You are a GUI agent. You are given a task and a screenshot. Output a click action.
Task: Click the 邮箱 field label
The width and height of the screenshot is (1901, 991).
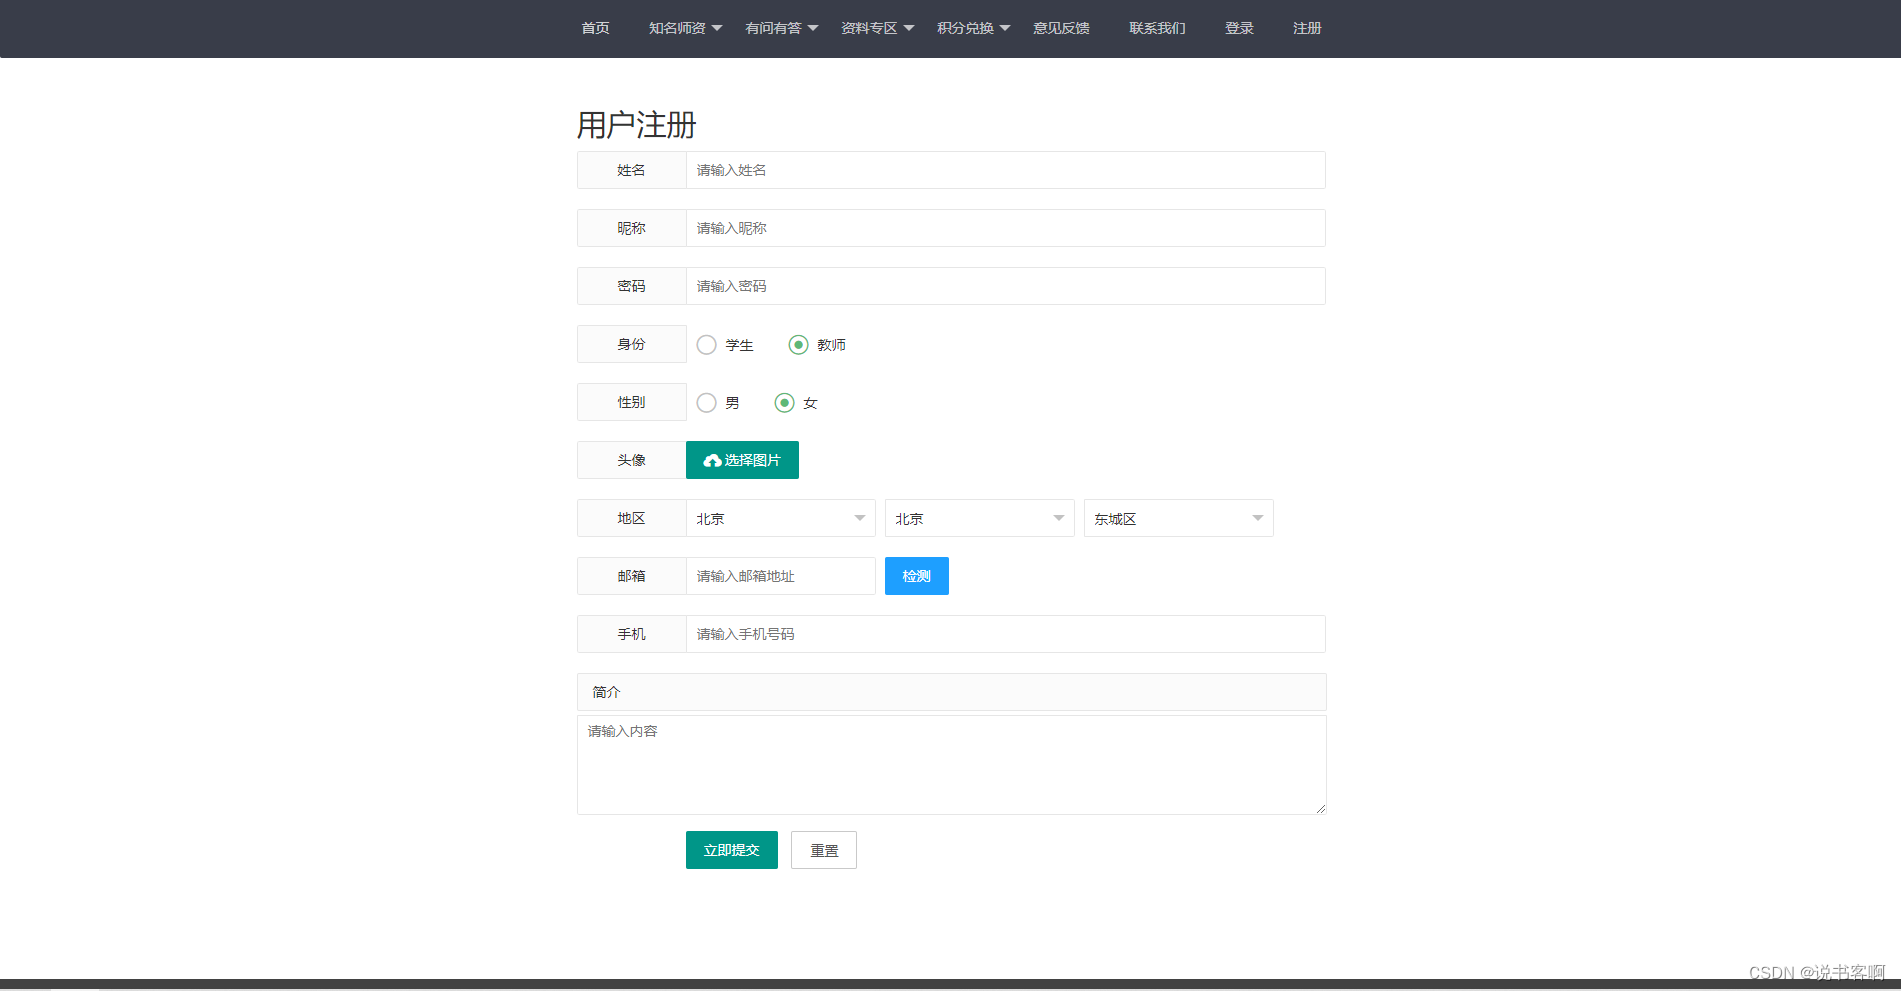click(x=632, y=576)
